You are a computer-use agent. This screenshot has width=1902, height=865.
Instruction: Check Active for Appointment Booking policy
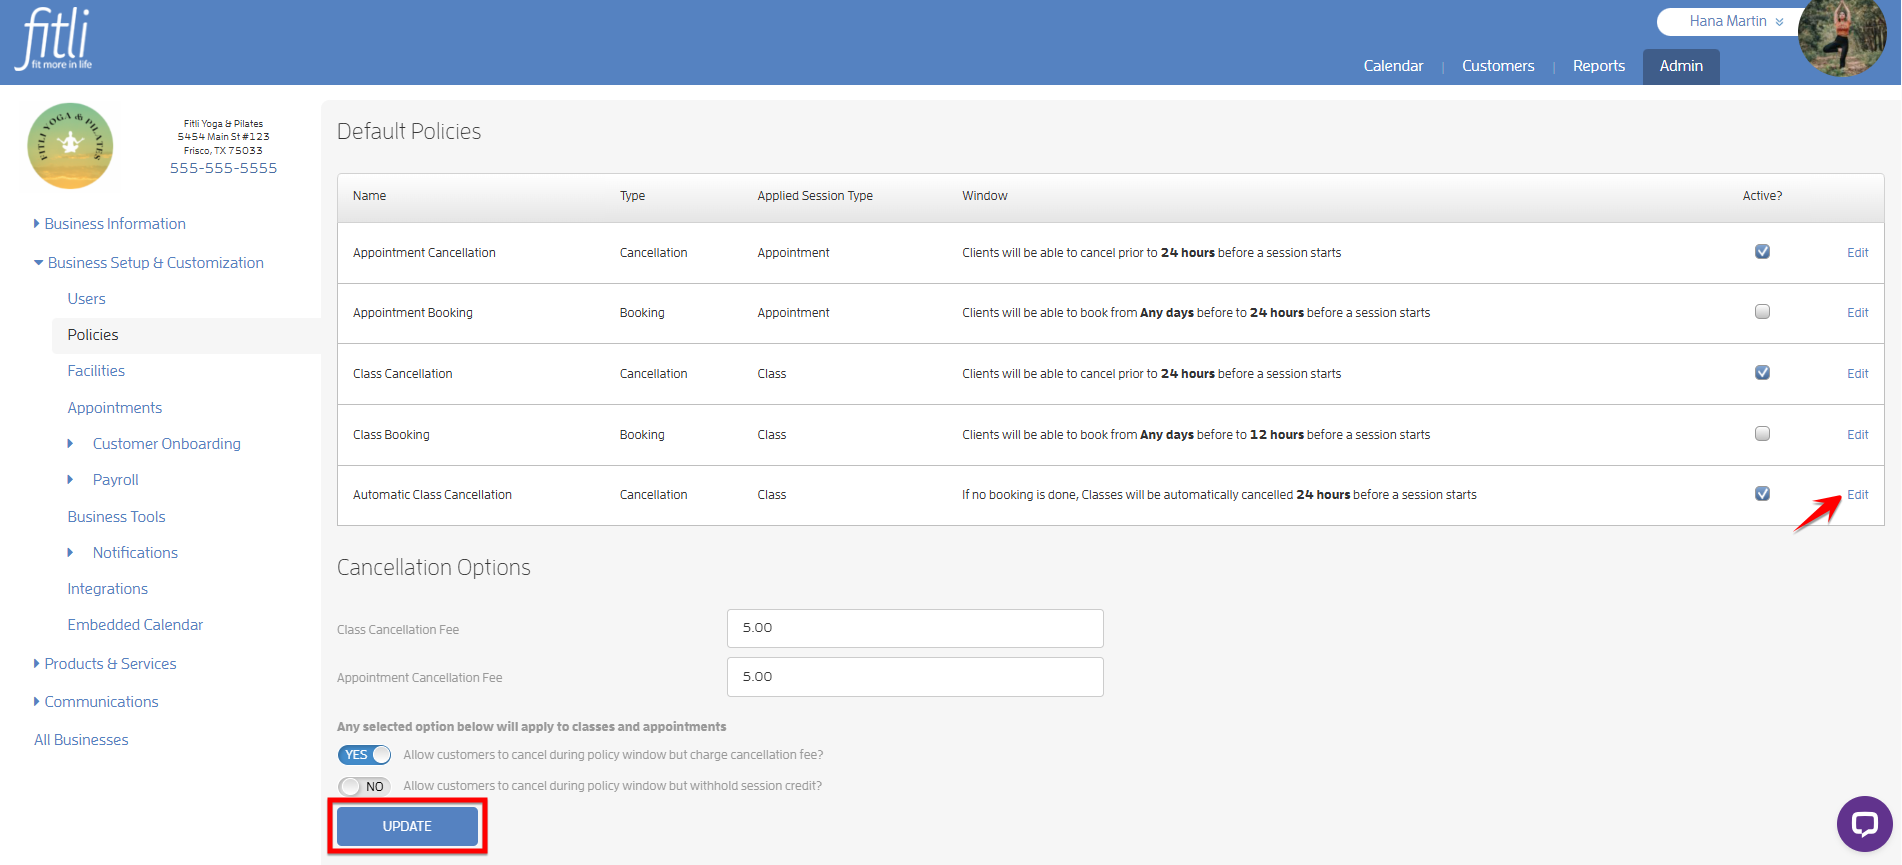pos(1762,312)
